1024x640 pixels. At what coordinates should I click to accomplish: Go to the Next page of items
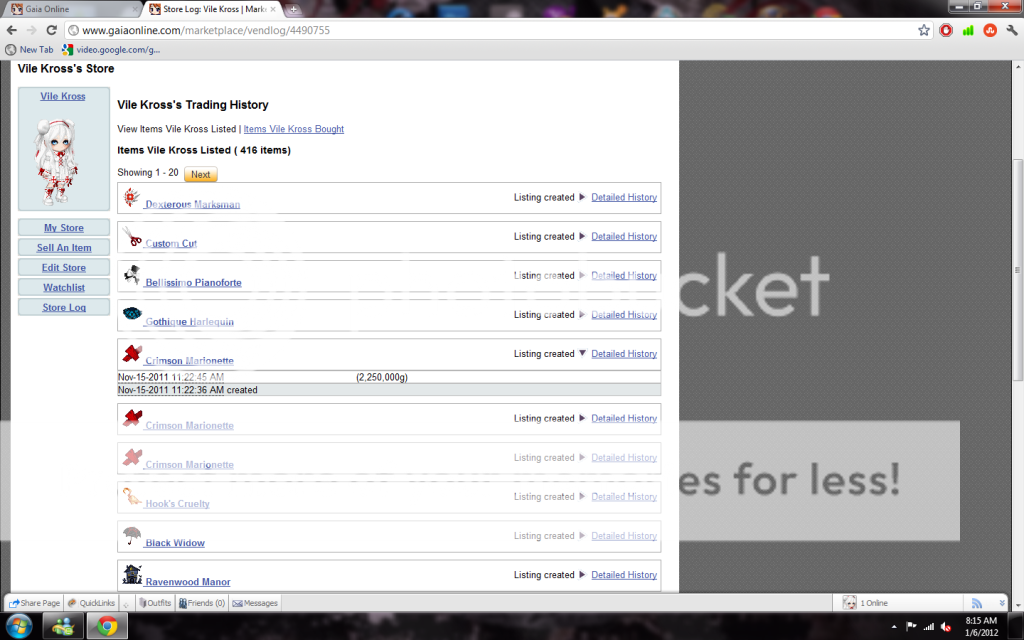(x=200, y=174)
